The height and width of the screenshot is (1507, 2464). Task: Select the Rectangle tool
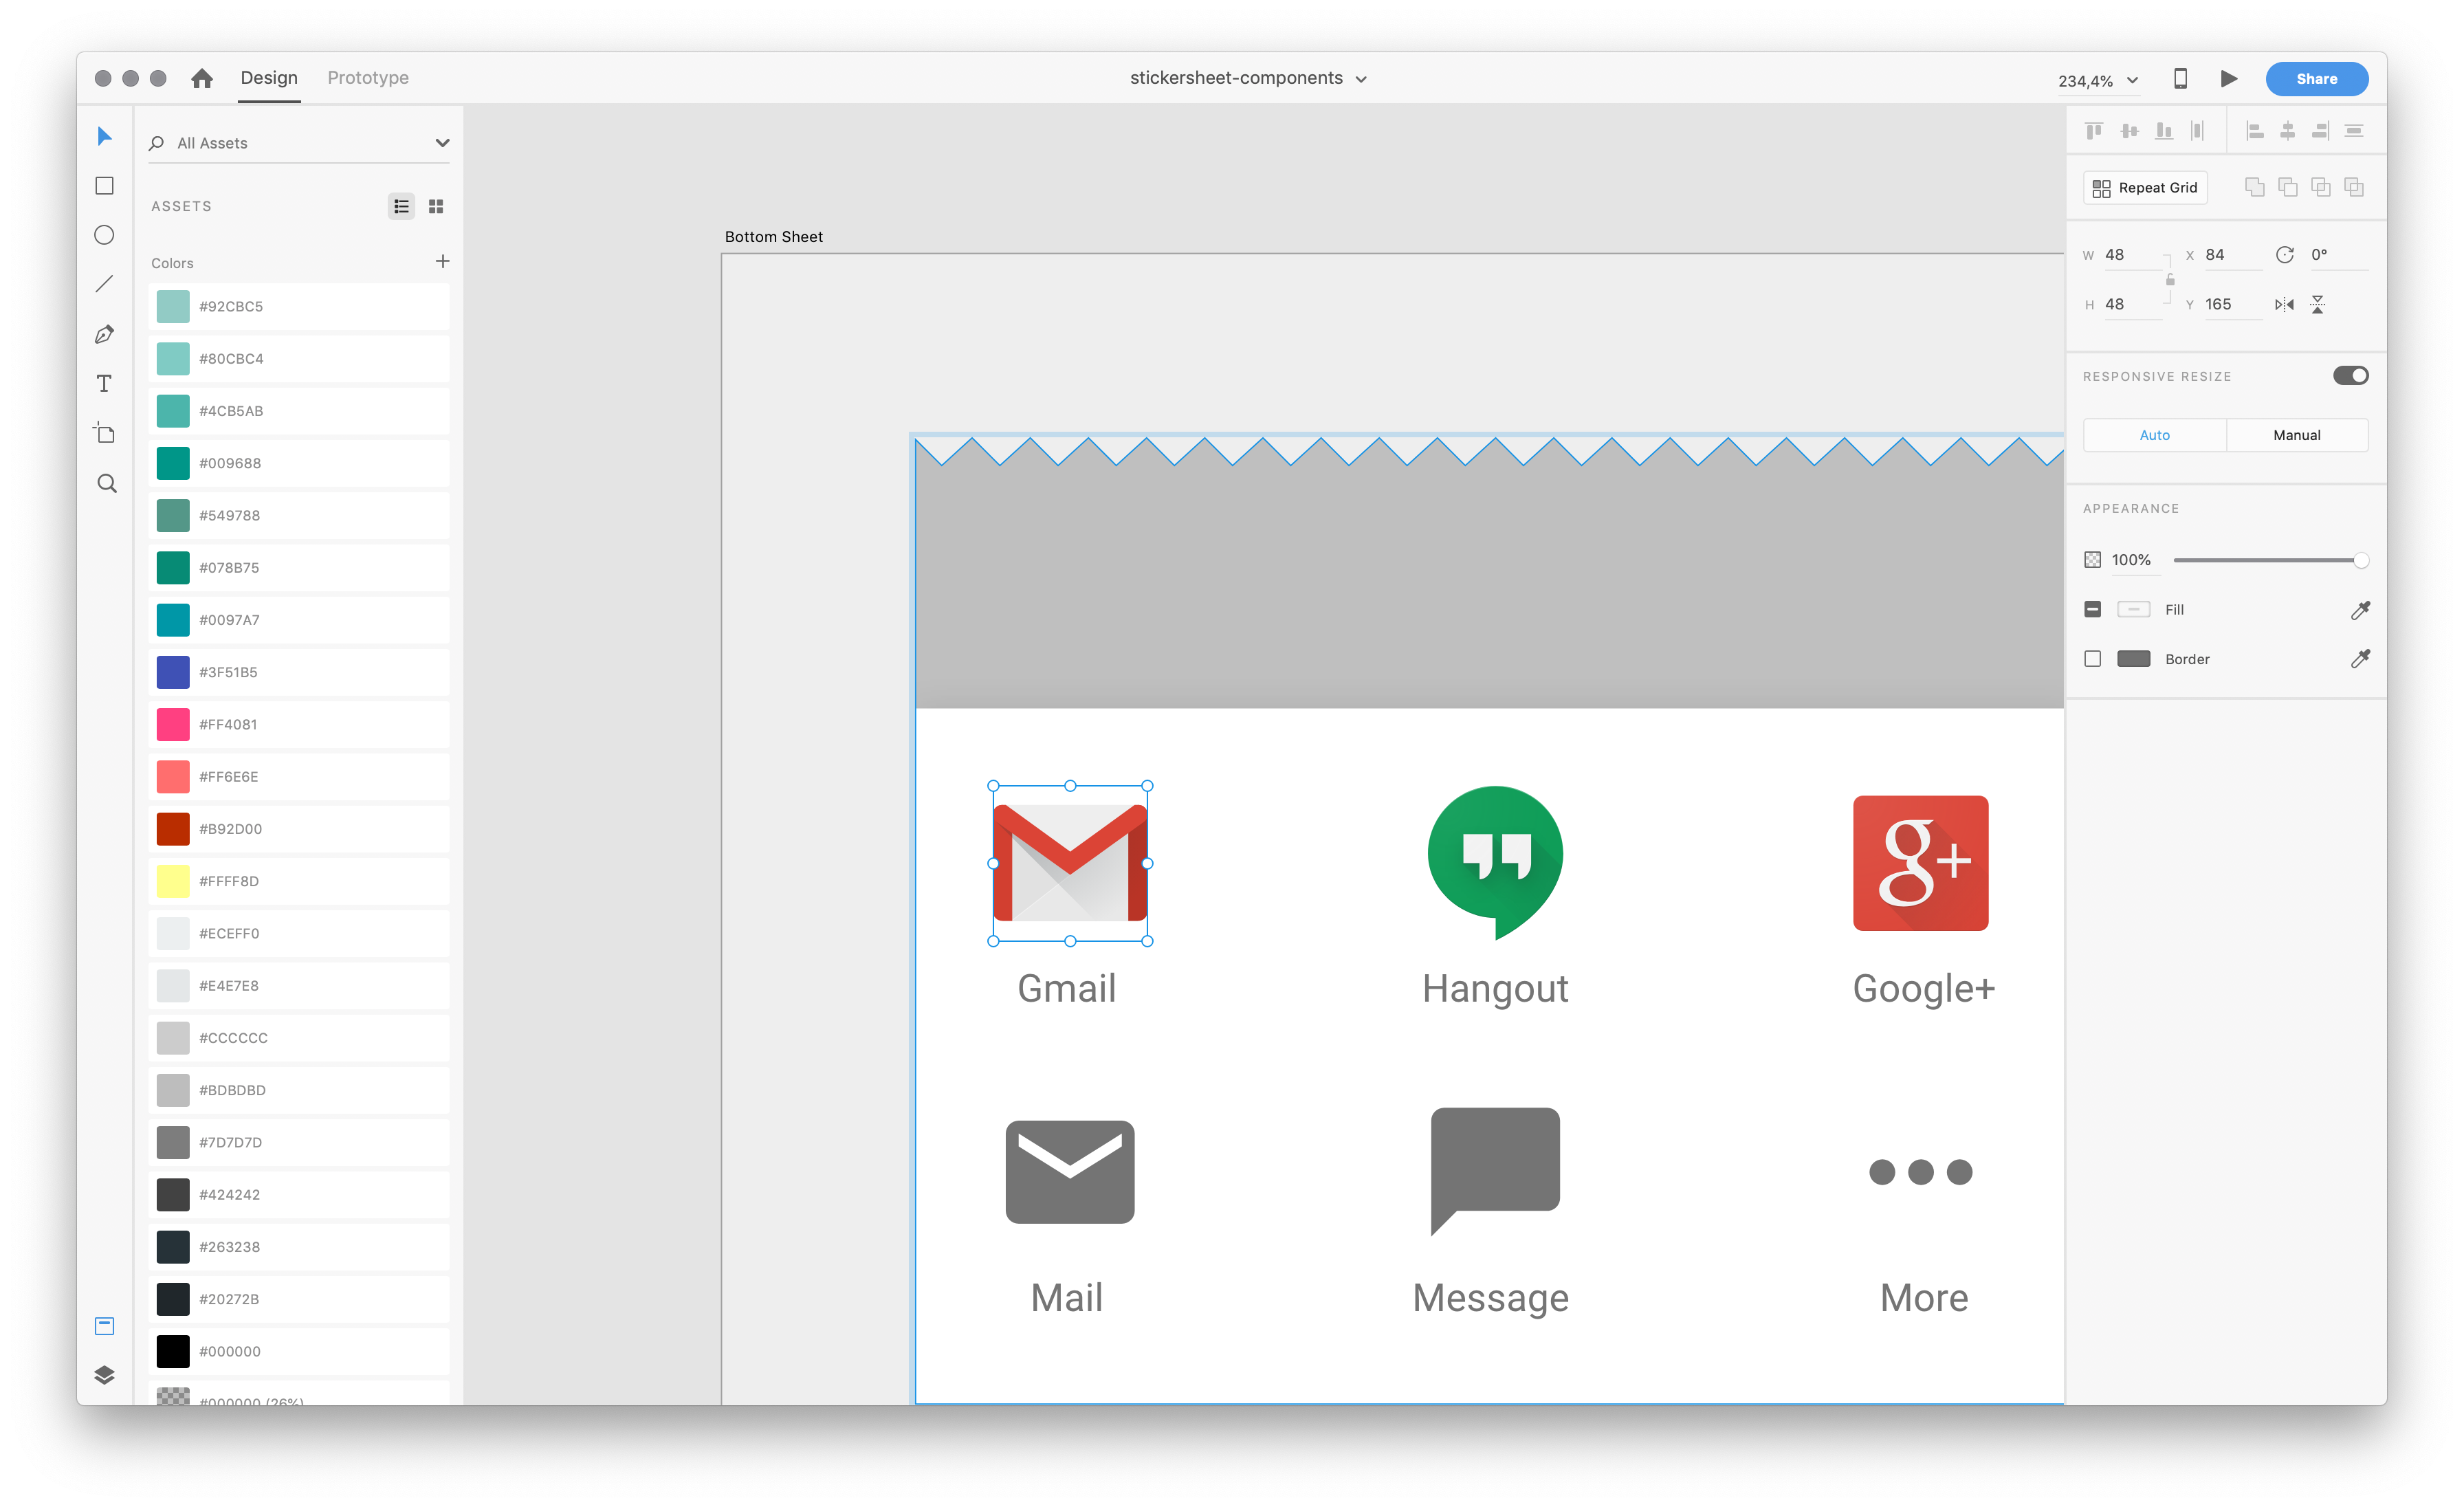(x=104, y=186)
